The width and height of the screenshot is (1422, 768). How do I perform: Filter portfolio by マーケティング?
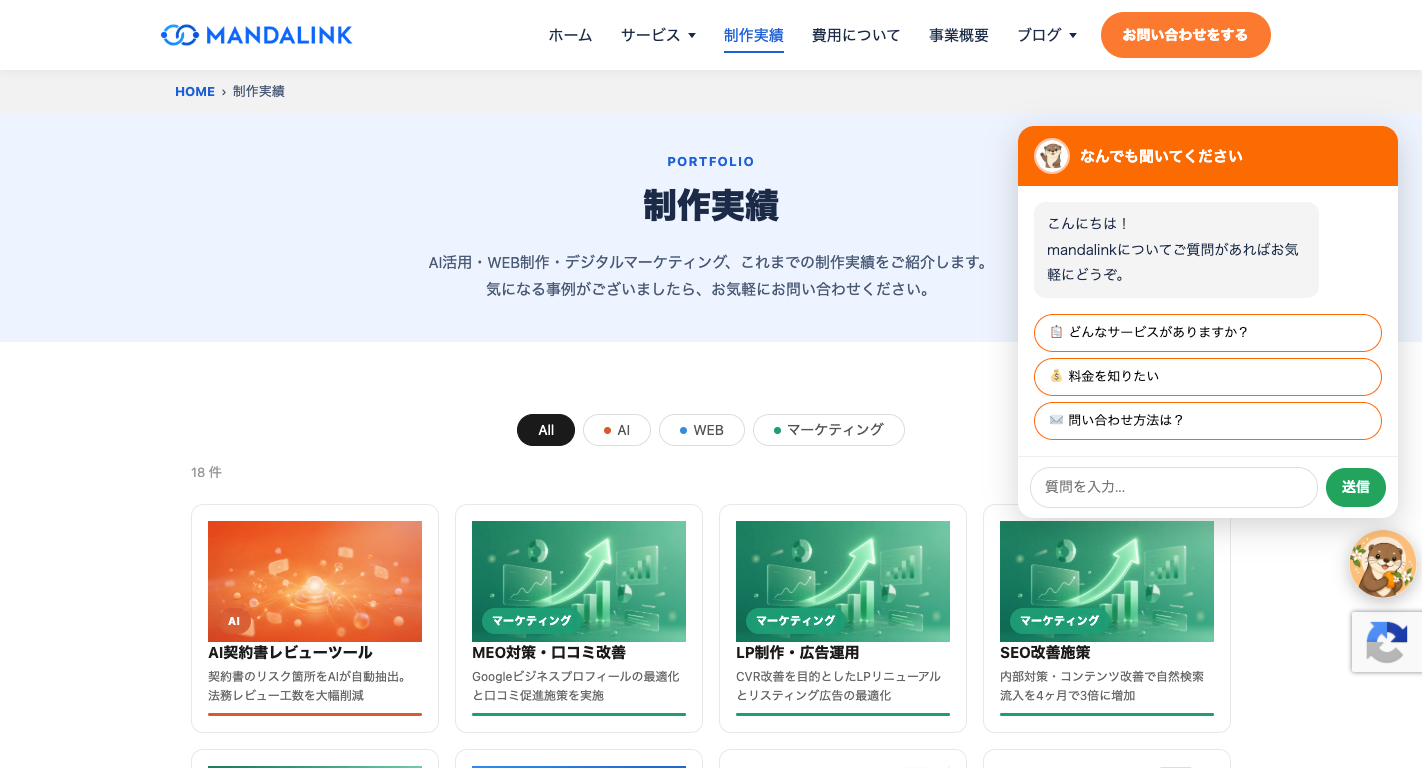[x=829, y=430]
